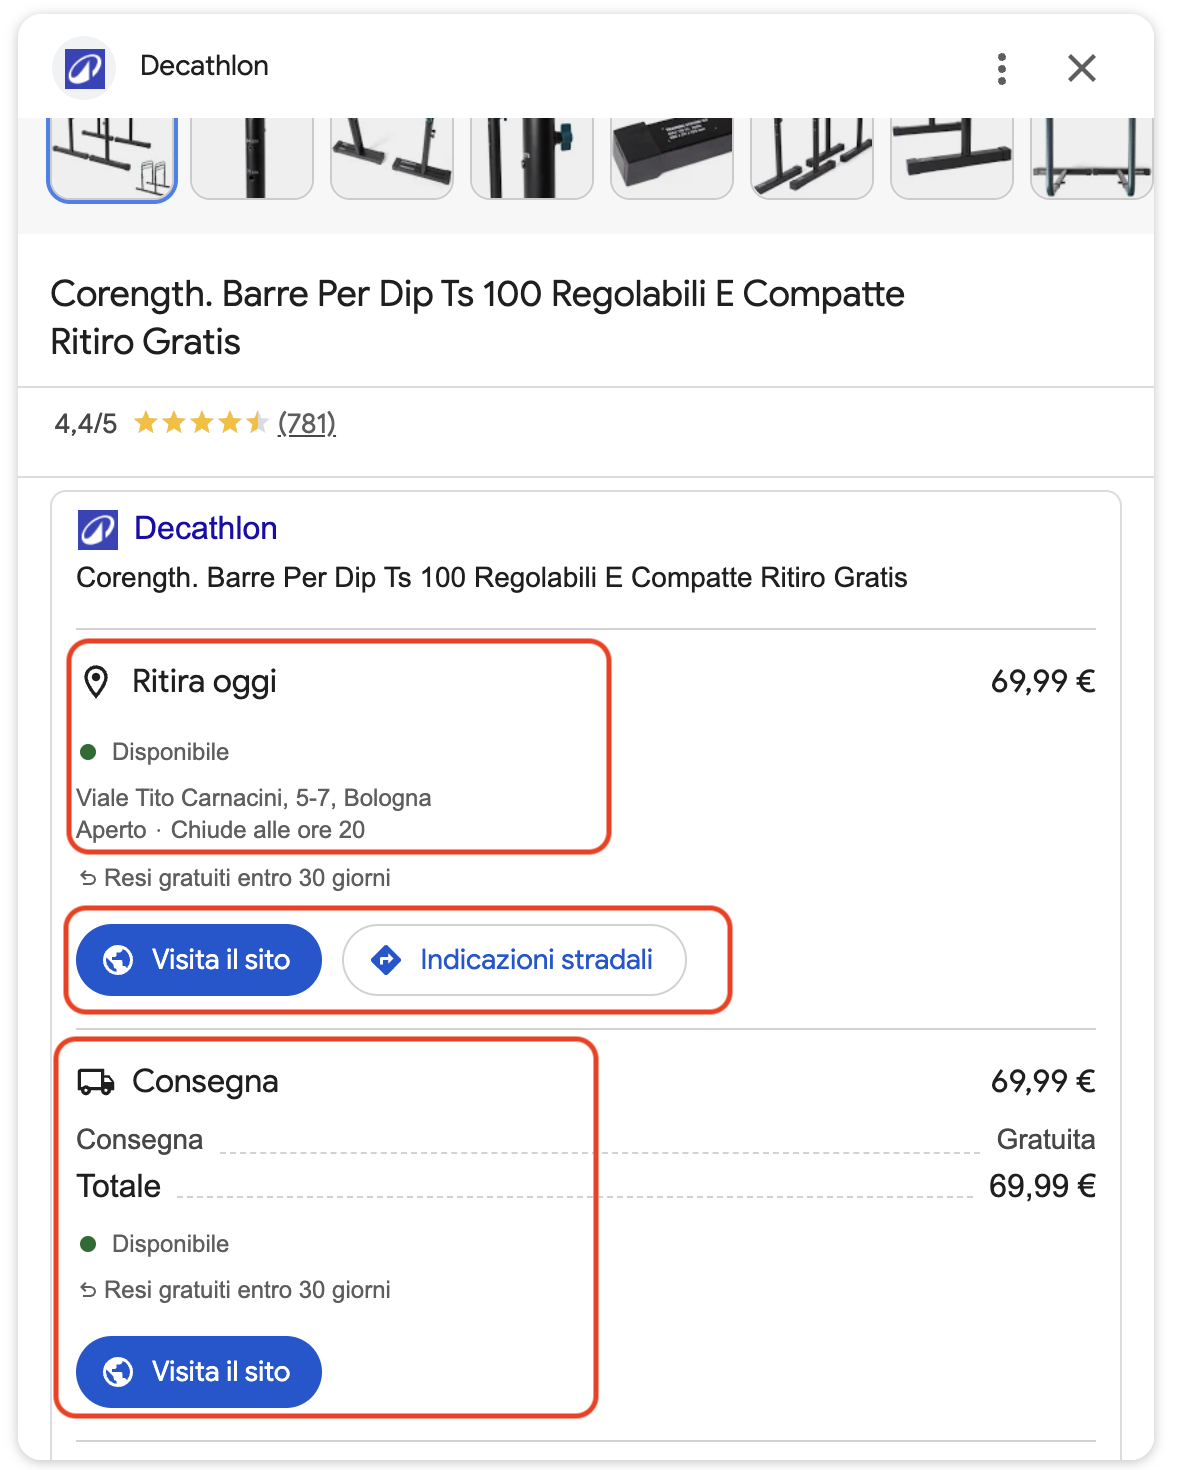Open the 781 reviews link
This screenshot has height=1470, width=1178.
coord(307,424)
